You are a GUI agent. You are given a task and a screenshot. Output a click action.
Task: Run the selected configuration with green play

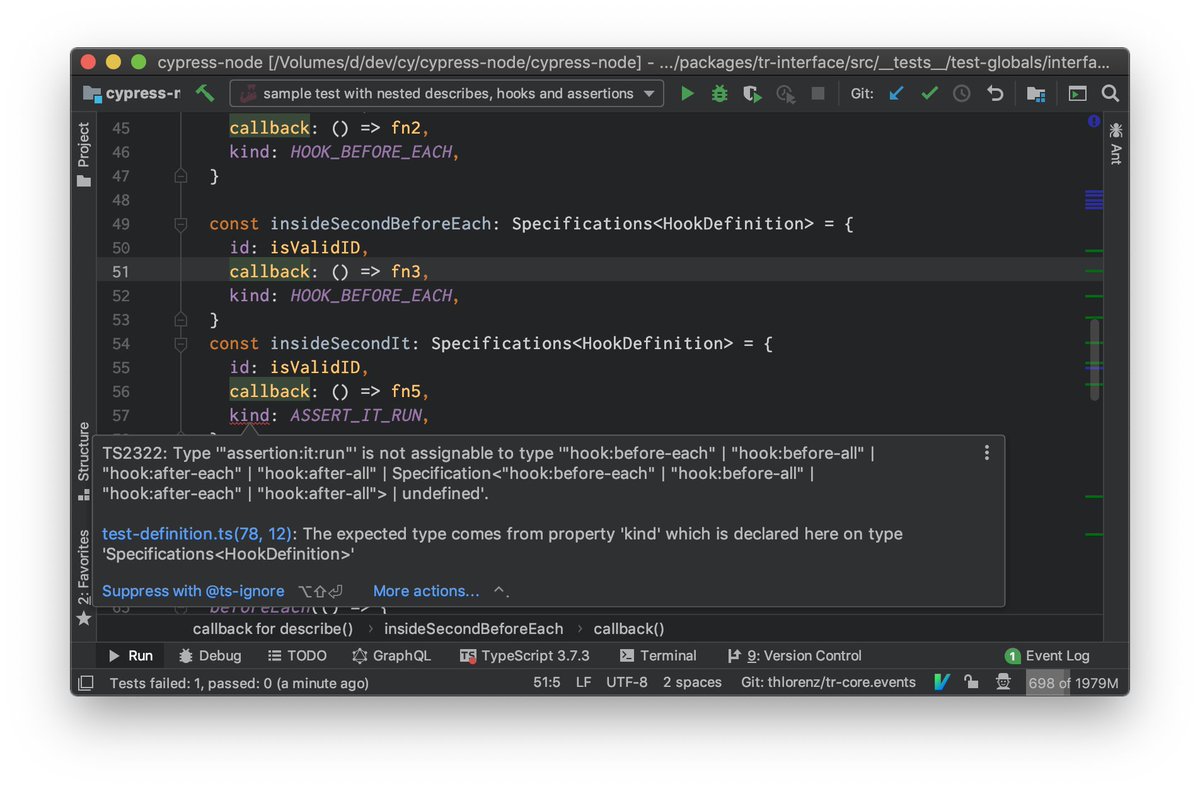point(687,93)
